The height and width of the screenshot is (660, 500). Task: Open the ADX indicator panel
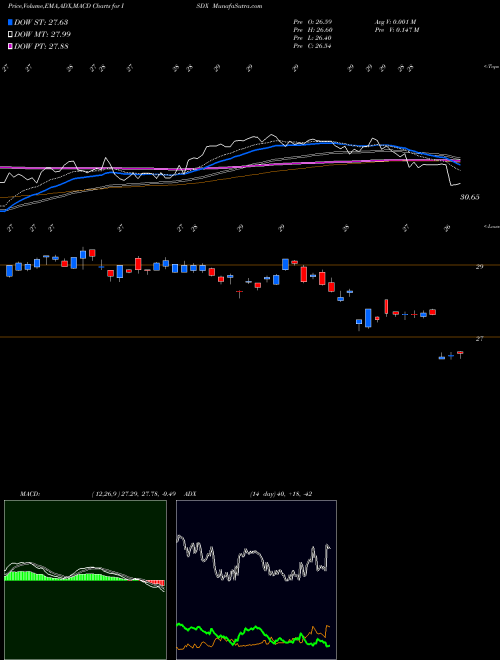(x=256, y=580)
